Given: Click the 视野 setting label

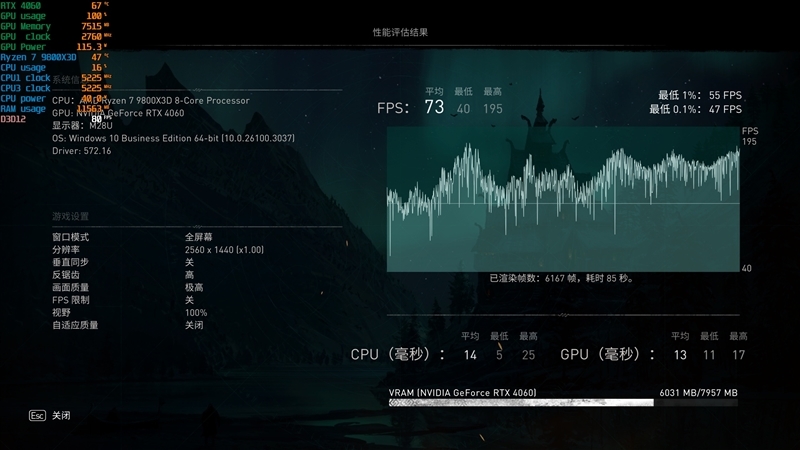Looking at the screenshot, I should pyautogui.click(x=61, y=313).
